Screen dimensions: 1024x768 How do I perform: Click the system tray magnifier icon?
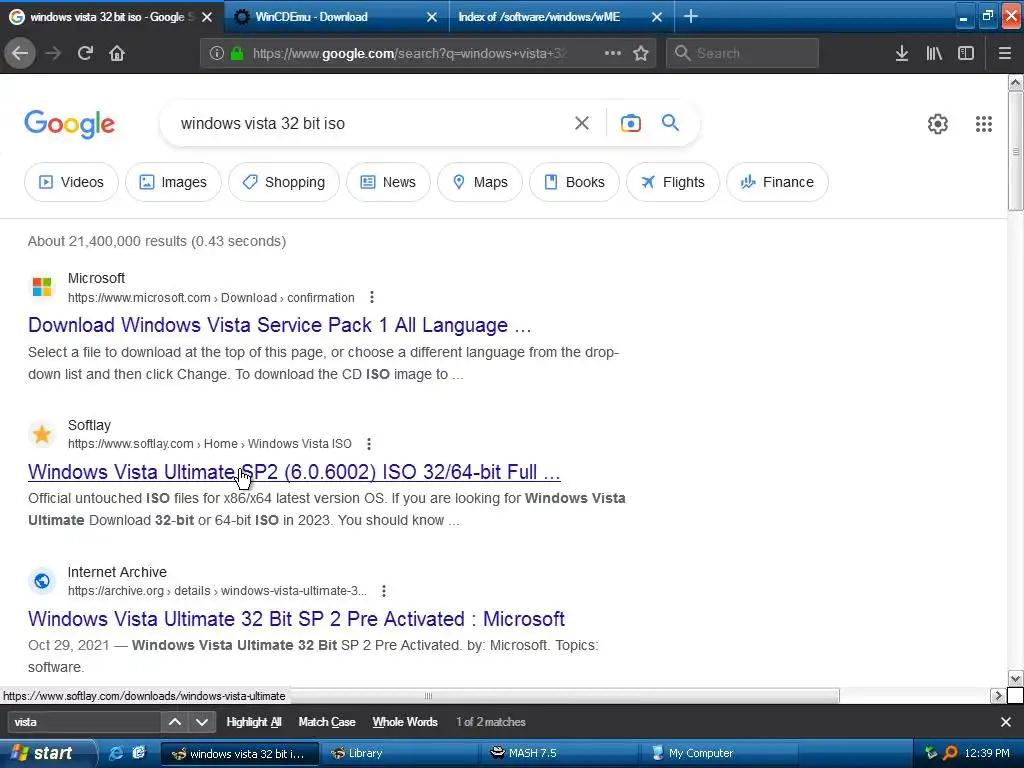click(x=950, y=753)
